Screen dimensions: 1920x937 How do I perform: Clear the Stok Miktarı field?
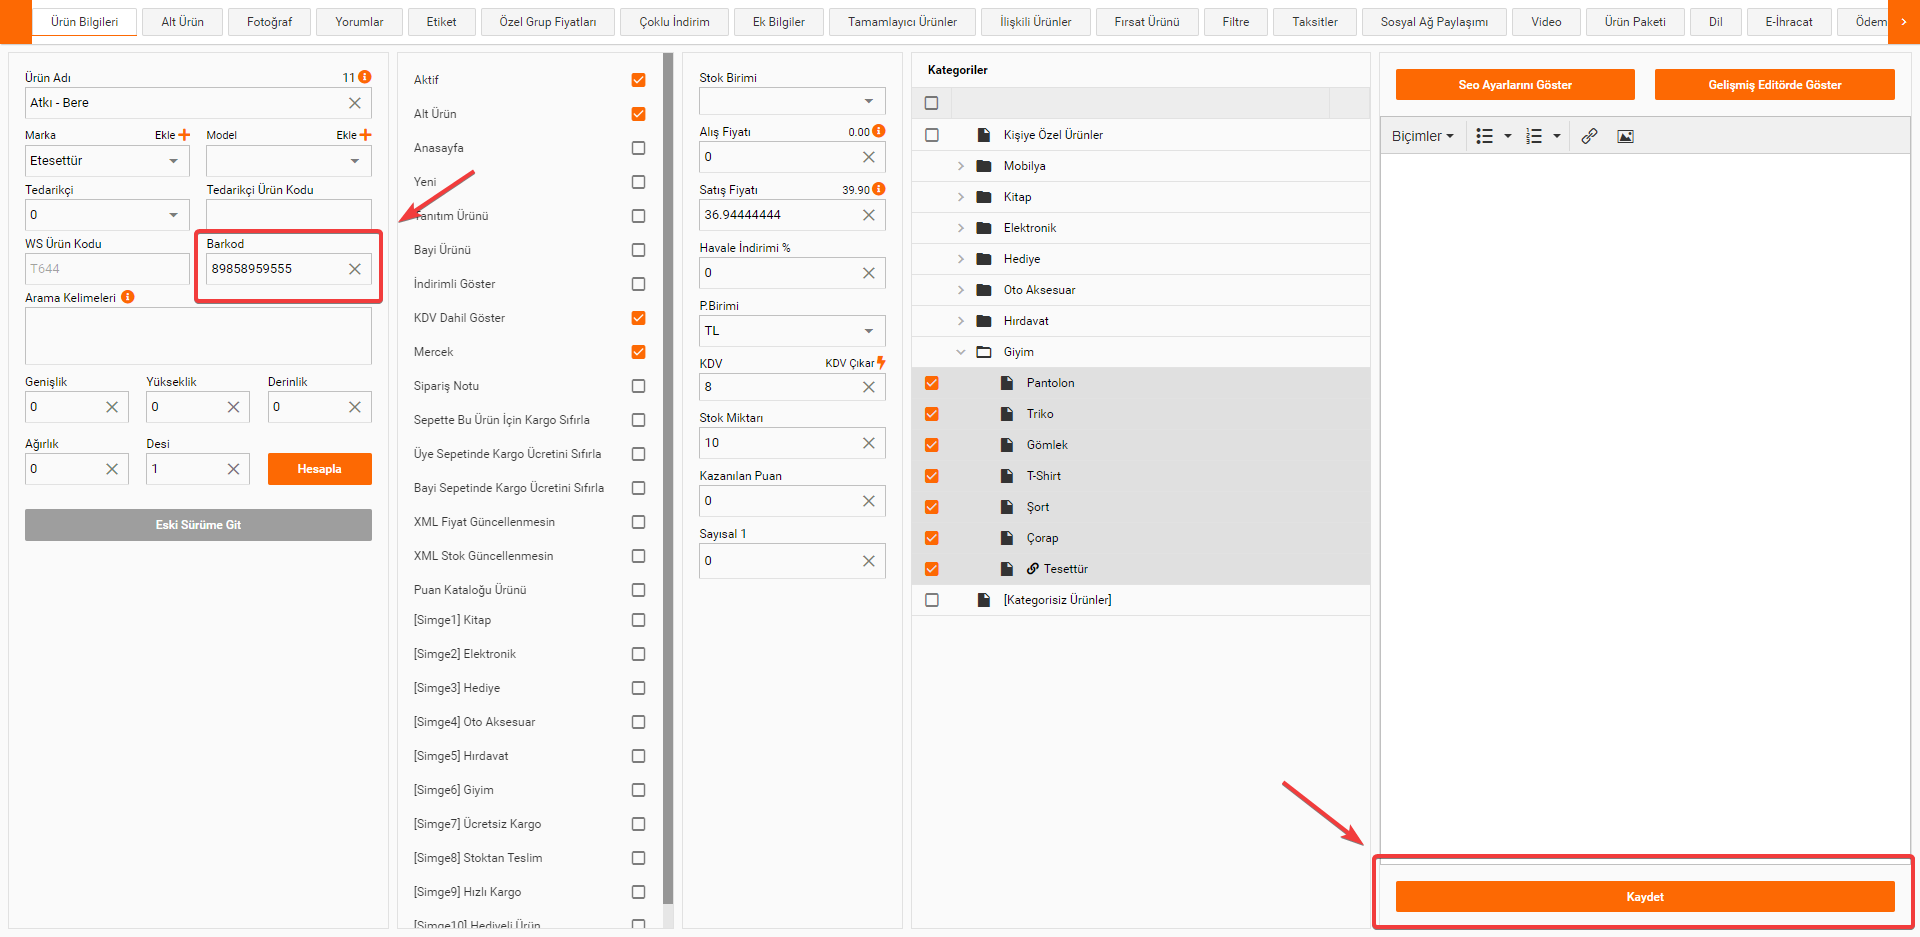click(869, 443)
